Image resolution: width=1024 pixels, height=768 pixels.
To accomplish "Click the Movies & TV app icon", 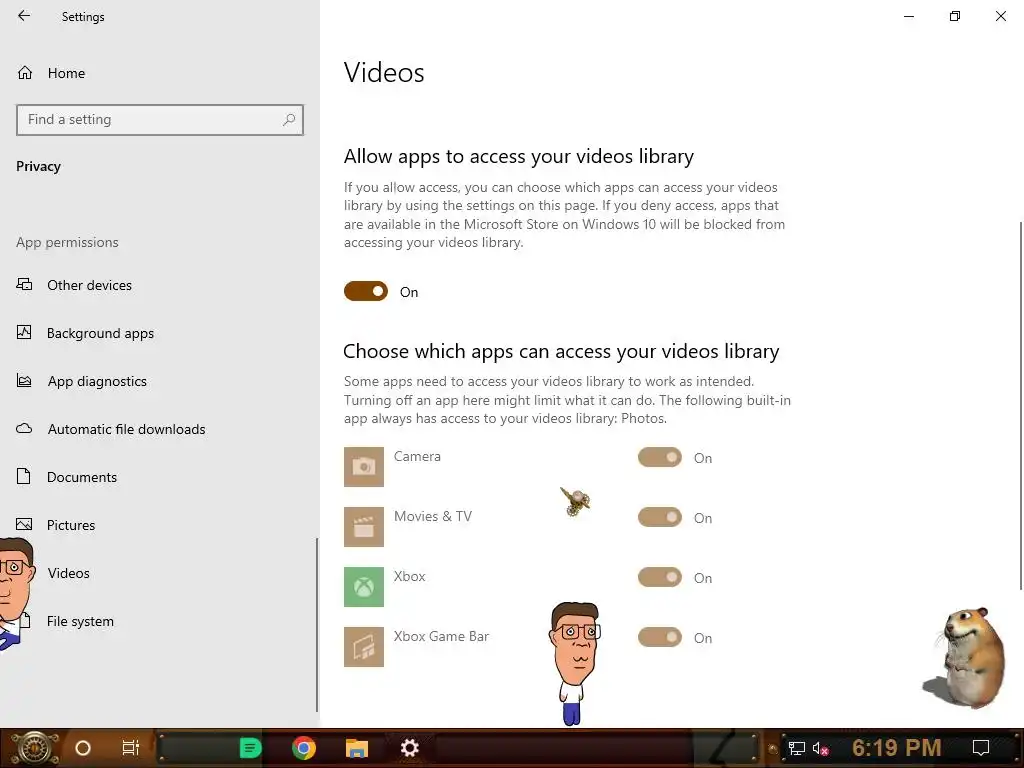I will click(364, 527).
